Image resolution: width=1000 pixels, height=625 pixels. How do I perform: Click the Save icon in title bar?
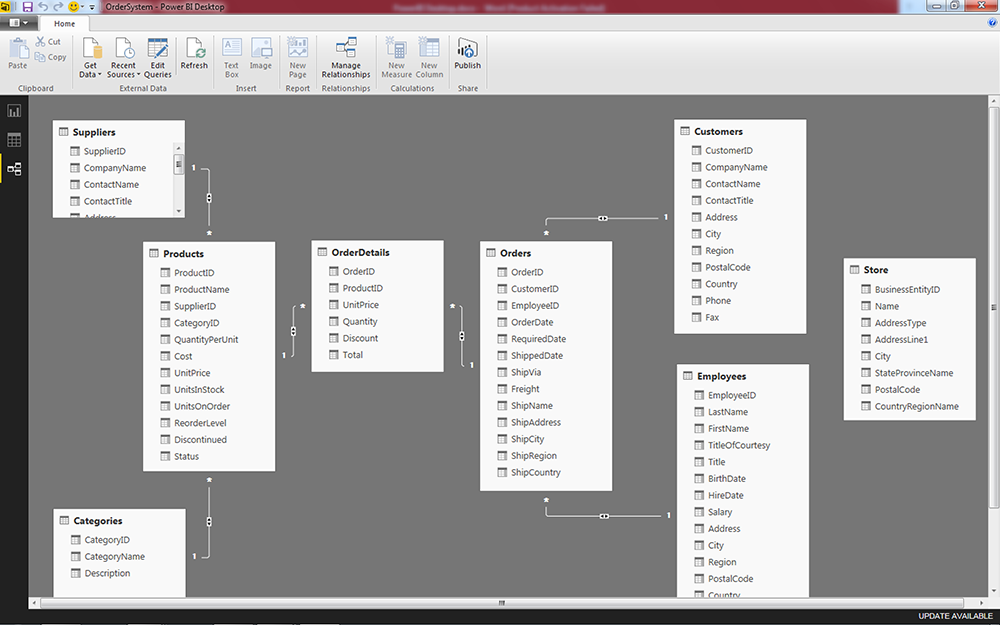coord(27,6)
